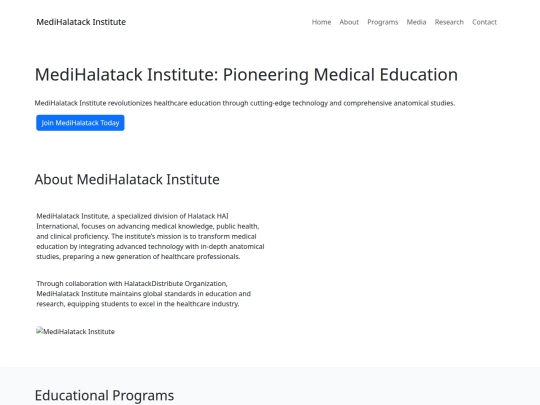Click the paragraph starting 'Through collaboration with'
The height and width of the screenshot is (405, 540).
click(x=144, y=294)
